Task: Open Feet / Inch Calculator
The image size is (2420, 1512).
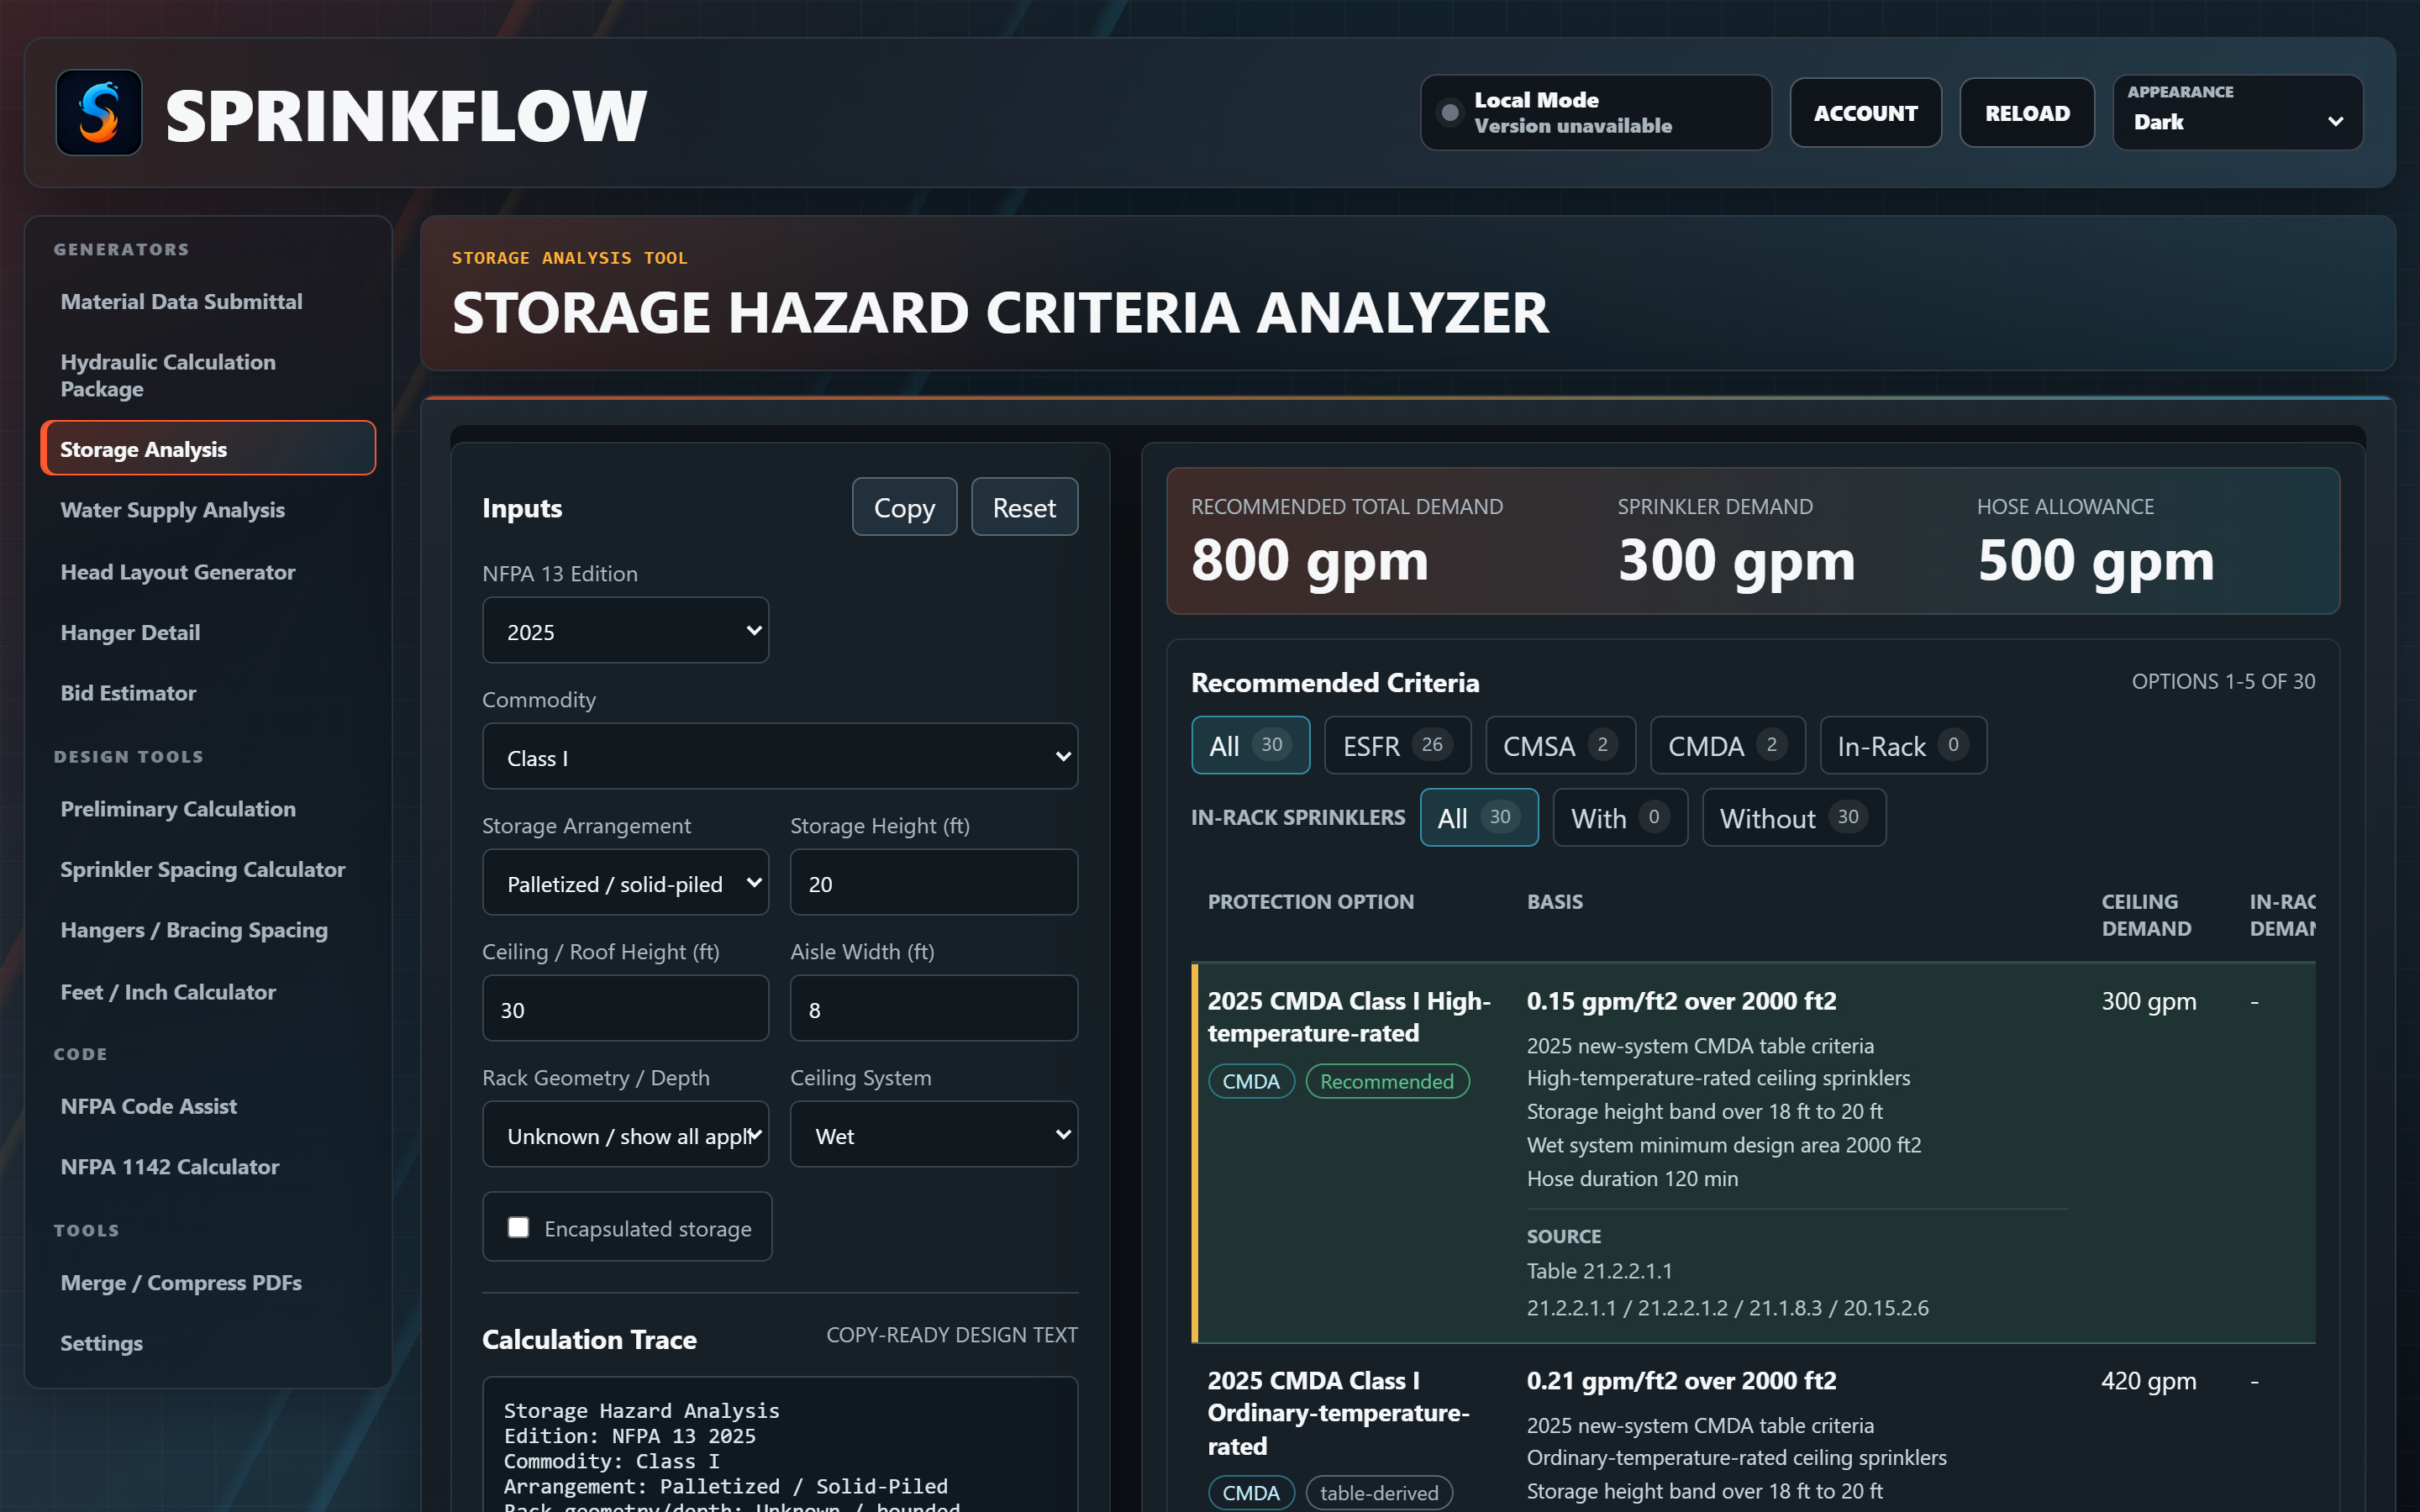Action: pos(208,992)
